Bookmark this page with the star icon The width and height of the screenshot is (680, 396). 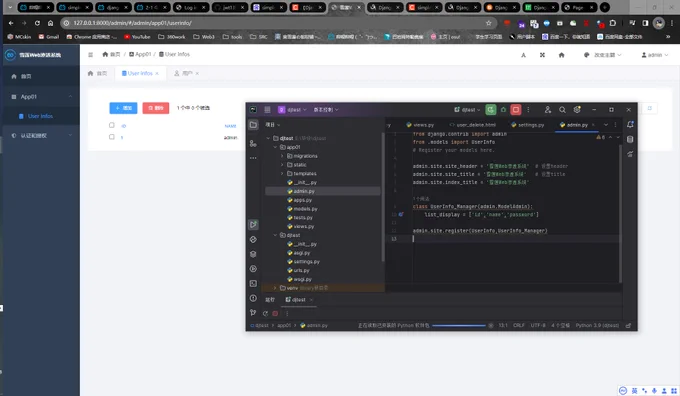[x=489, y=23]
